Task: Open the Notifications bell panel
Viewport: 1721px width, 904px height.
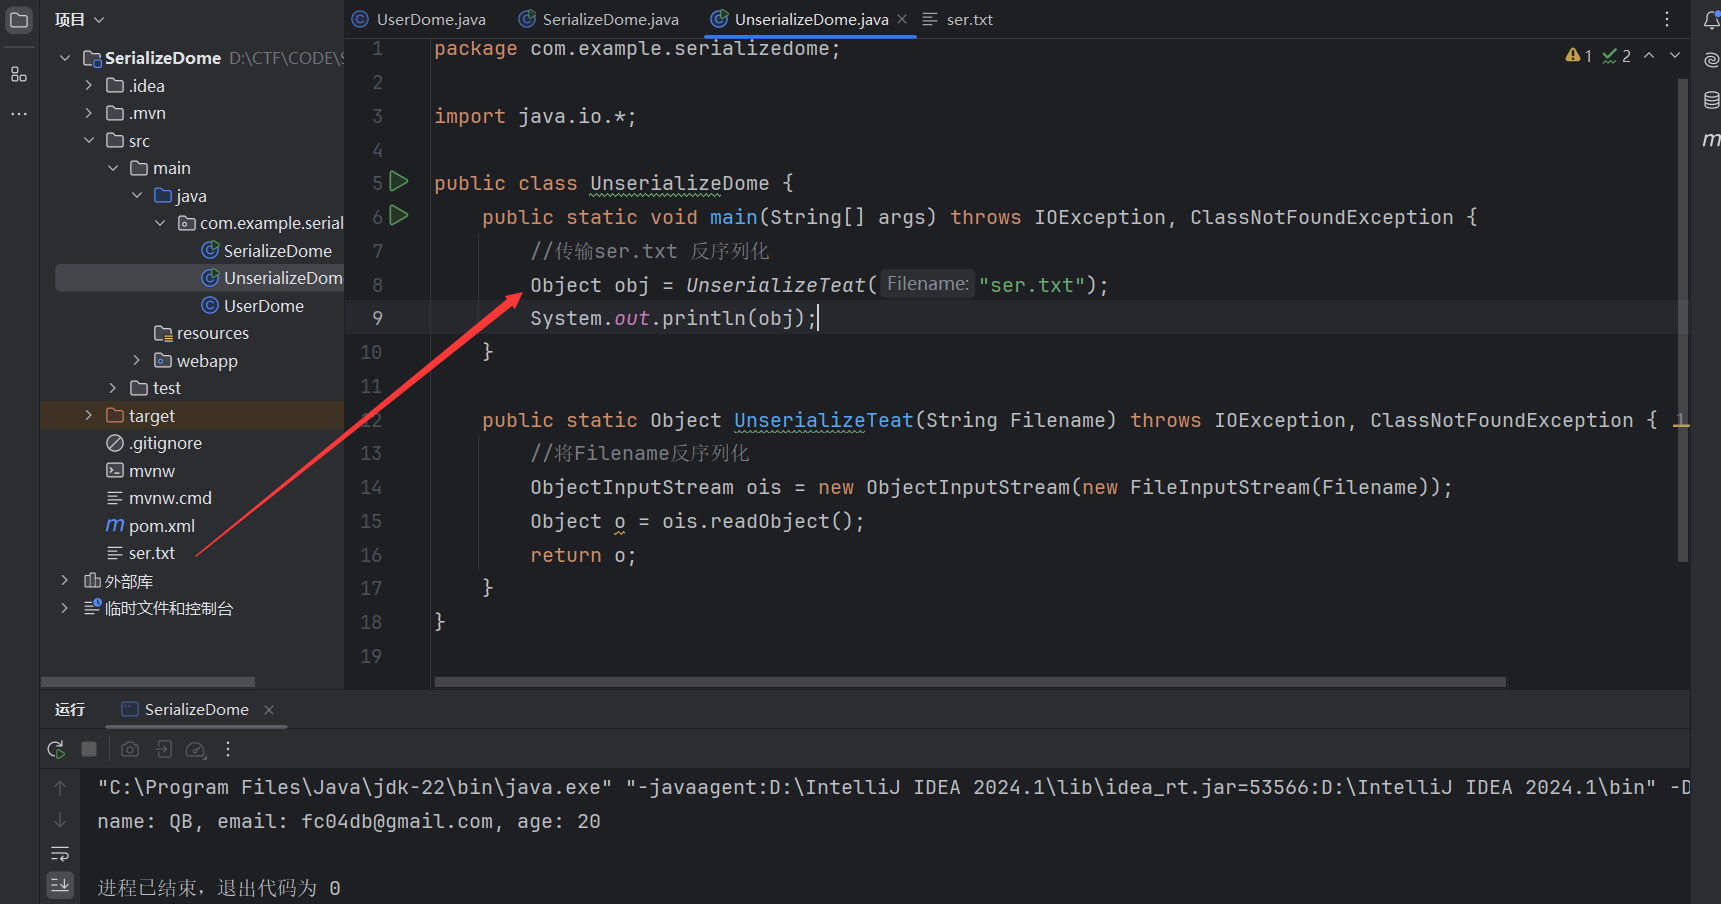Action: click(x=1711, y=20)
